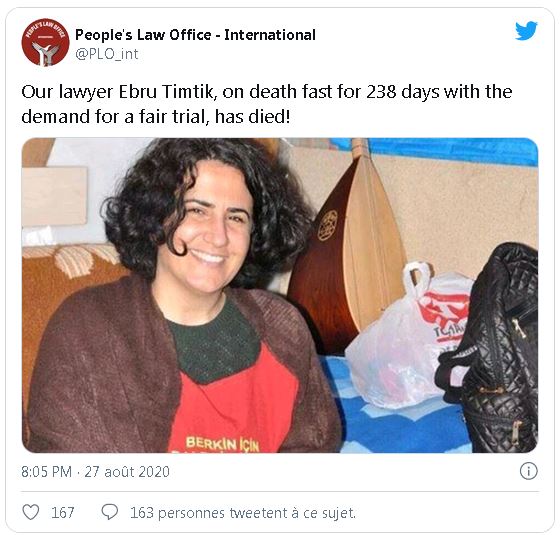Click 'has died!' at tweet text end
This screenshot has height=535, width=560.
pyautogui.click(x=252, y=117)
